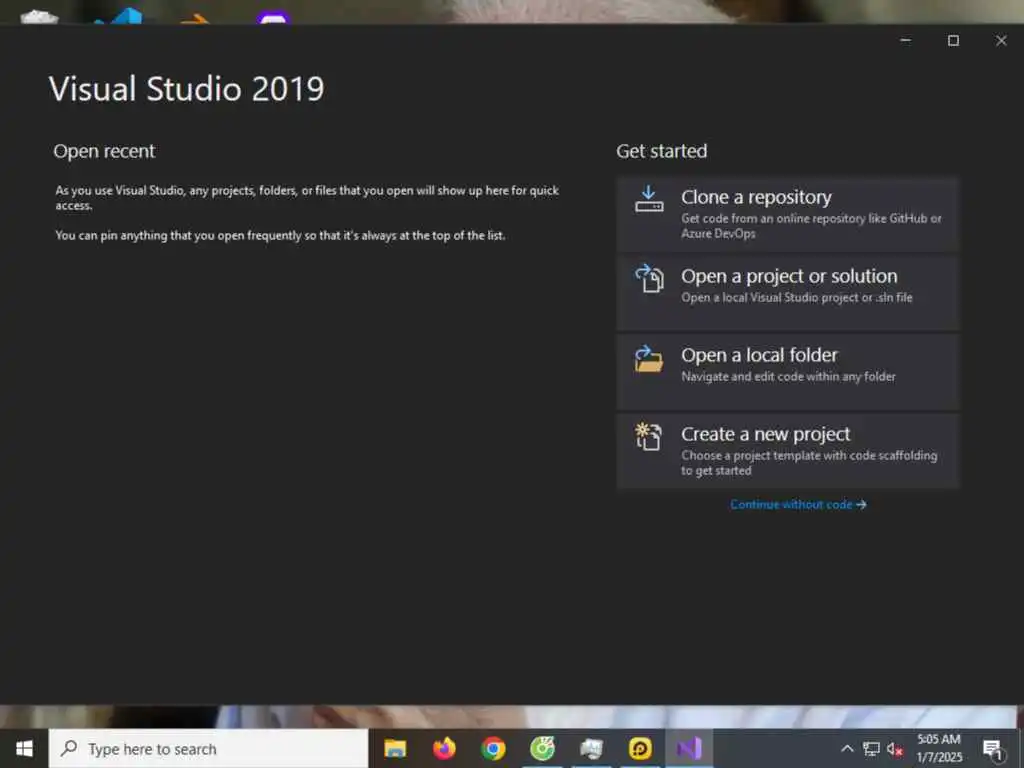
Task: Click the Open a project or solution icon
Action: point(649,278)
